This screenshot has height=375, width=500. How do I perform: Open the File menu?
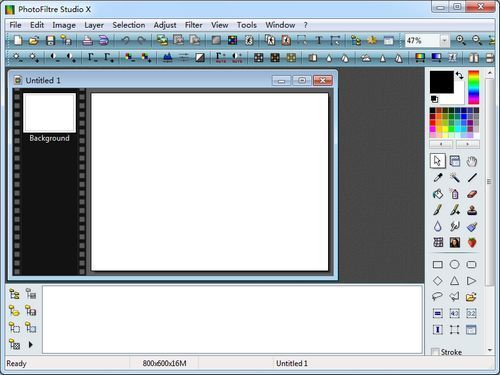[x=15, y=25]
